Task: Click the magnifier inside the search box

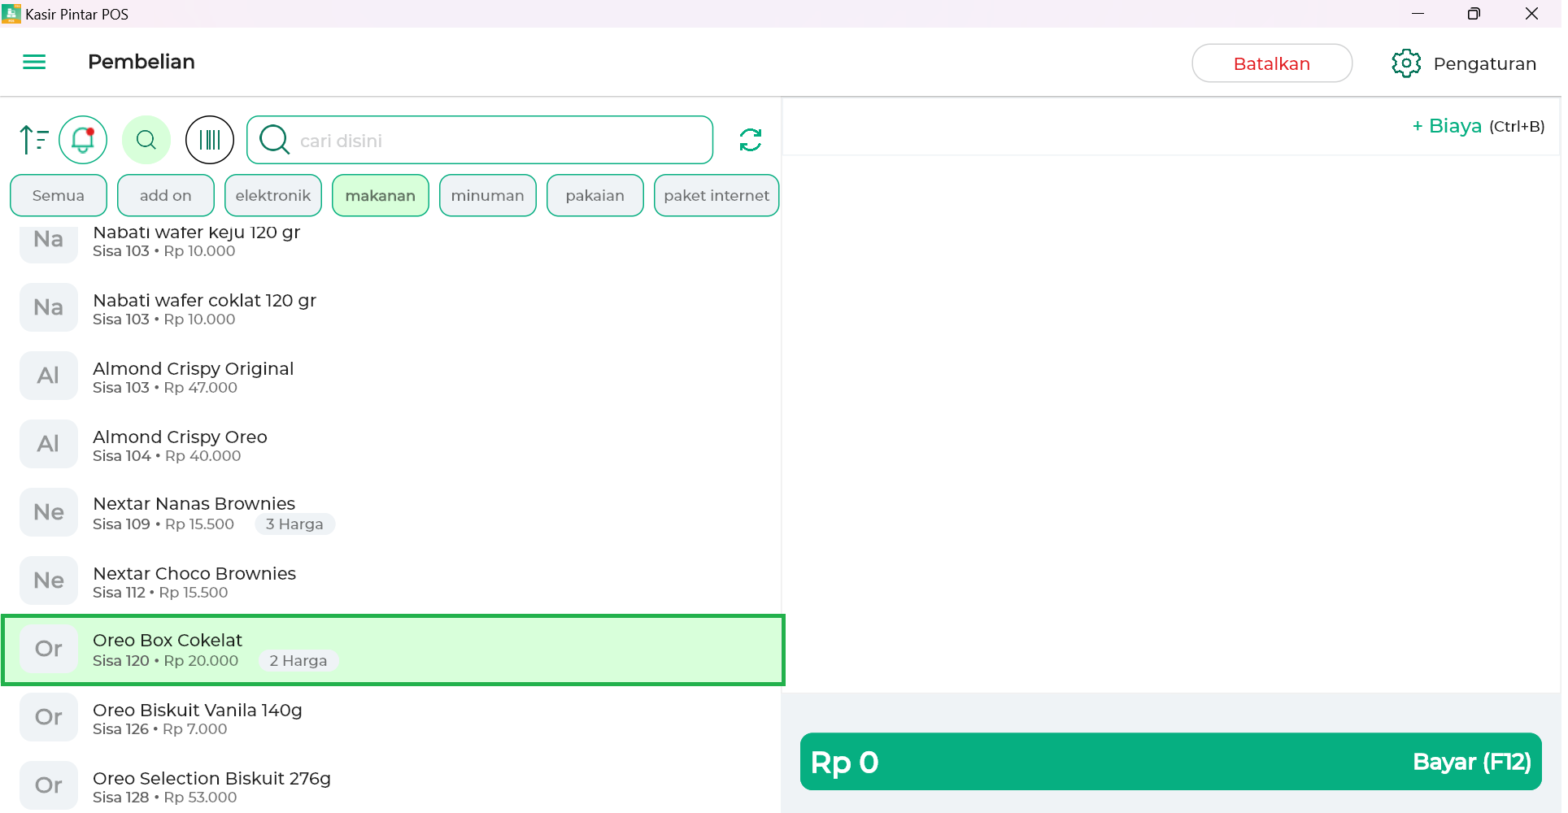Action: [x=273, y=139]
